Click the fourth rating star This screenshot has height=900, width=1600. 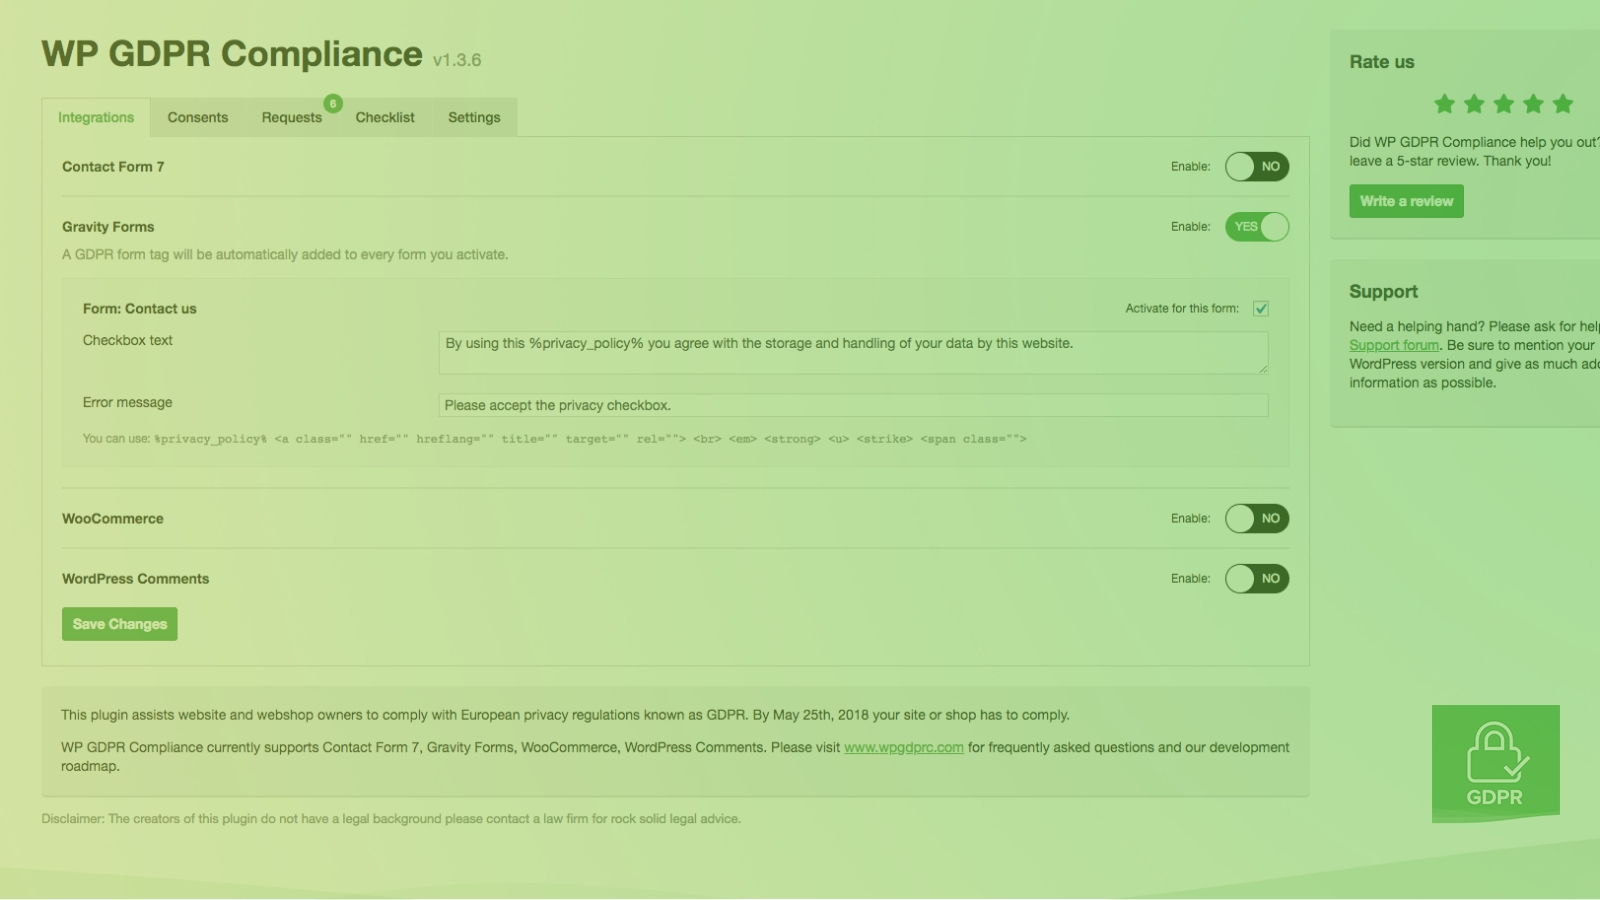(x=1533, y=104)
